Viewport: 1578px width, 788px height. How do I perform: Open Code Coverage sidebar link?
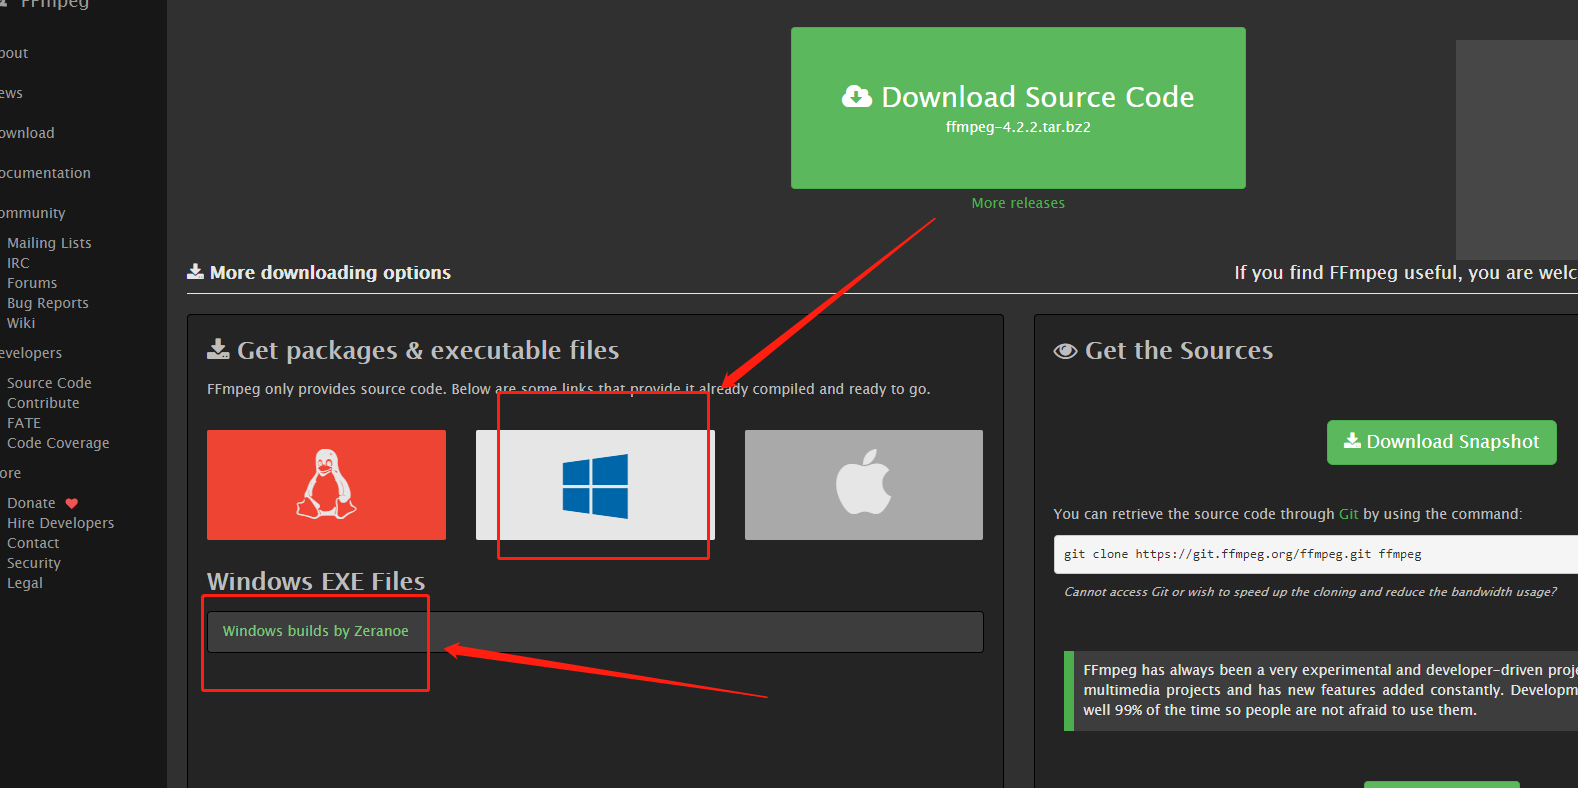(58, 443)
